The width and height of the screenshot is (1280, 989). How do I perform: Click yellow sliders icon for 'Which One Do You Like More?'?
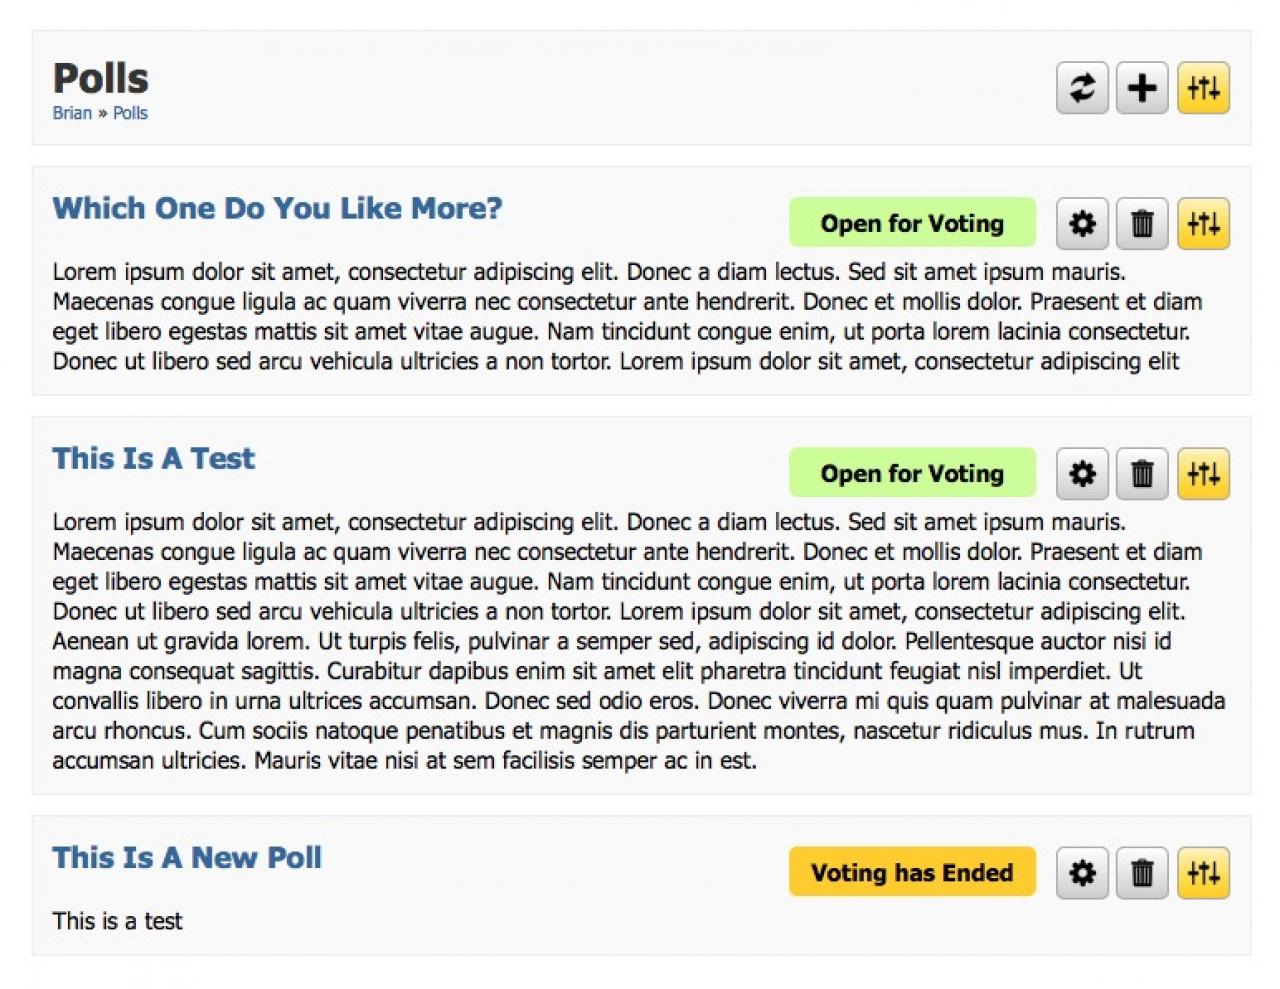(1203, 223)
